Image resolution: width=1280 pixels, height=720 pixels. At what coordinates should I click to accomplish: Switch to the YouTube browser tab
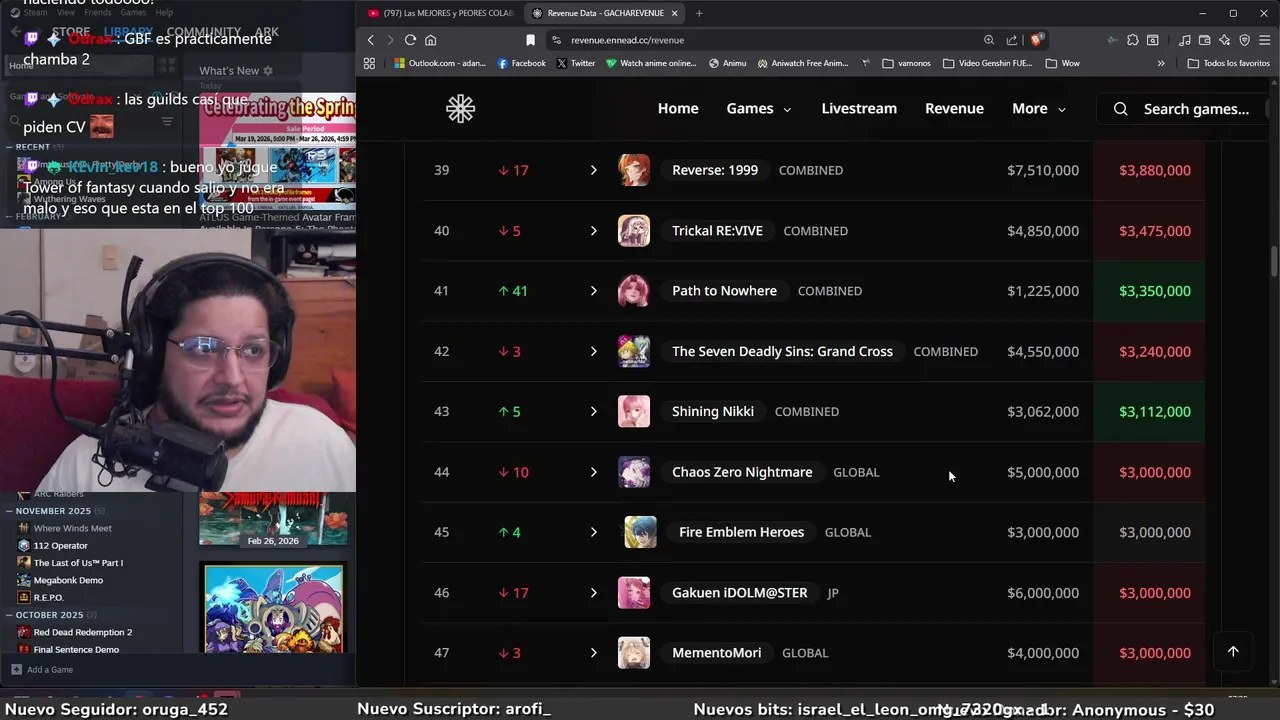pyautogui.click(x=440, y=13)
